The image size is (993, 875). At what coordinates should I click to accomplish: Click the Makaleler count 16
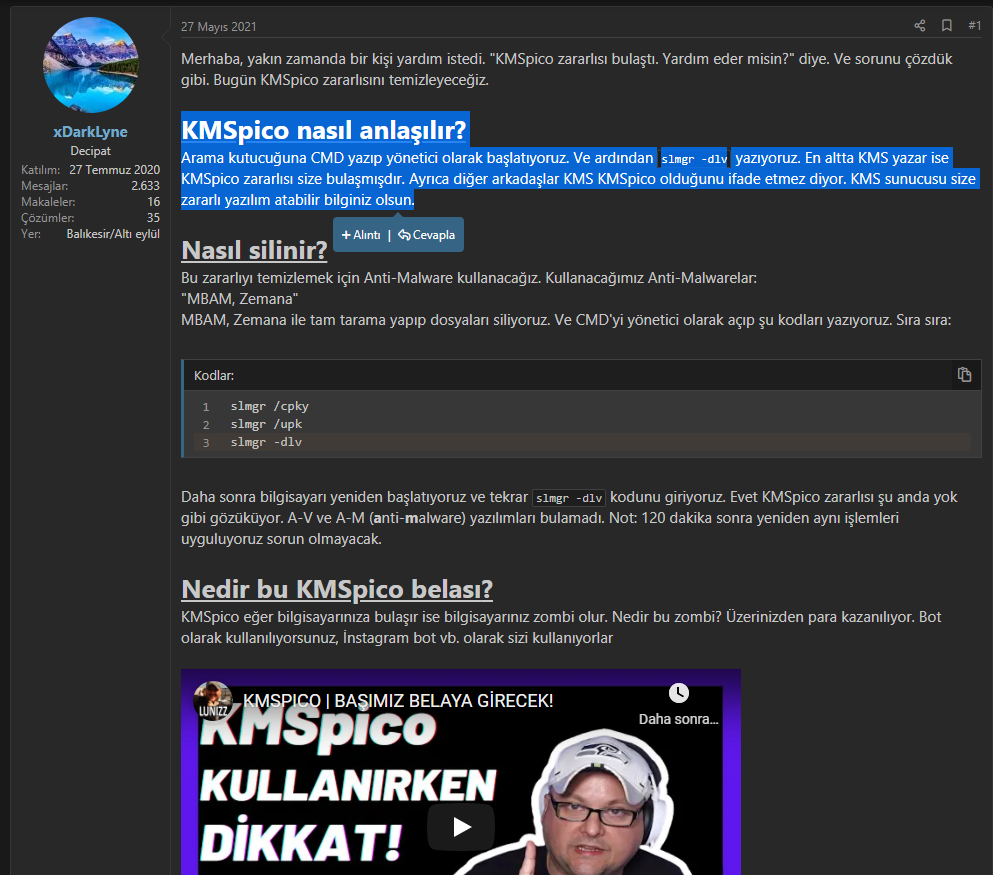pyautogui.click(x=153, y=201)
